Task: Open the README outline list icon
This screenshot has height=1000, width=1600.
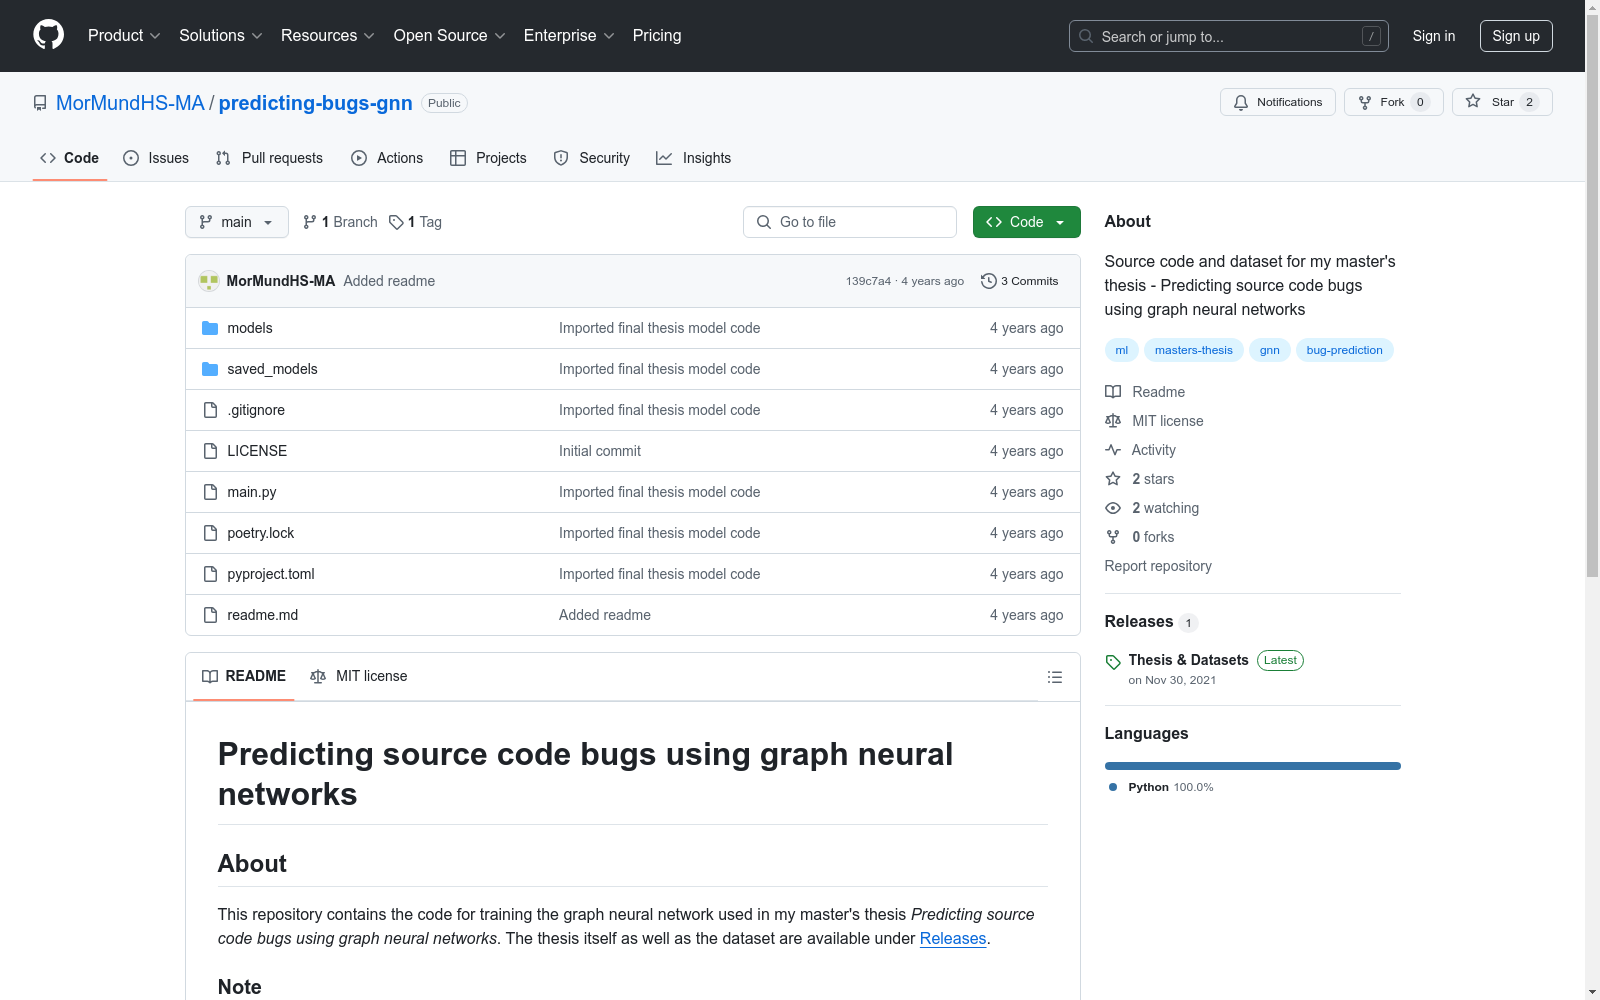Action: click(x=1054, y=677)
